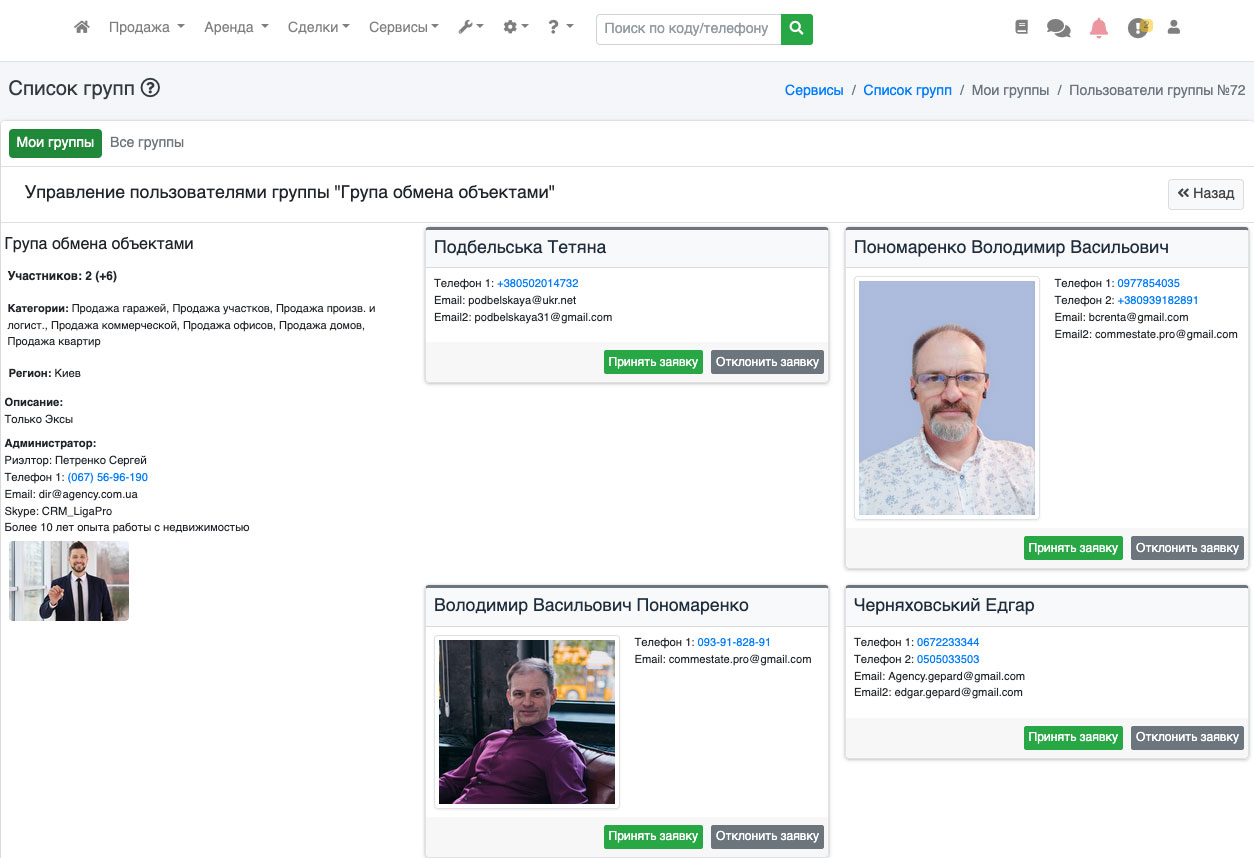Click the search by code/phone field
Viewport: 1254px width, 858px height.
pyautogui.click(x=688, y=29)
